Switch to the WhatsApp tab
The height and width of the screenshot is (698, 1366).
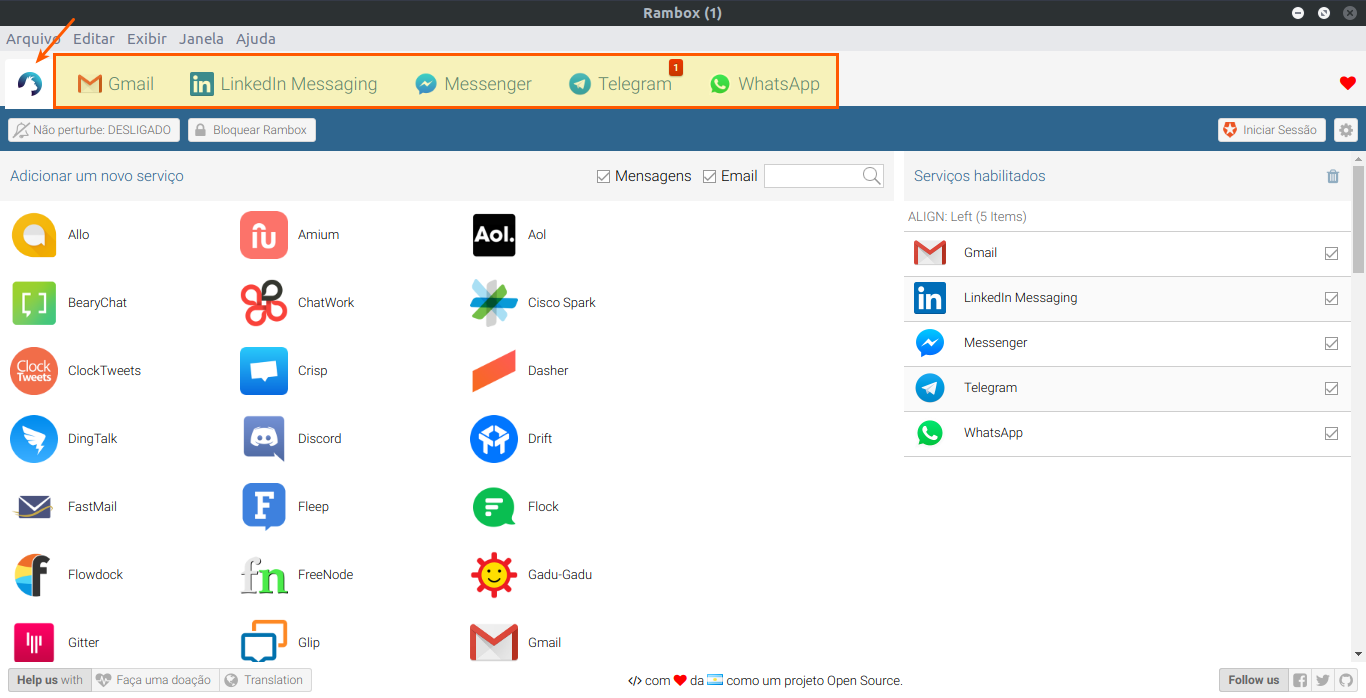[x=765, y=84]
